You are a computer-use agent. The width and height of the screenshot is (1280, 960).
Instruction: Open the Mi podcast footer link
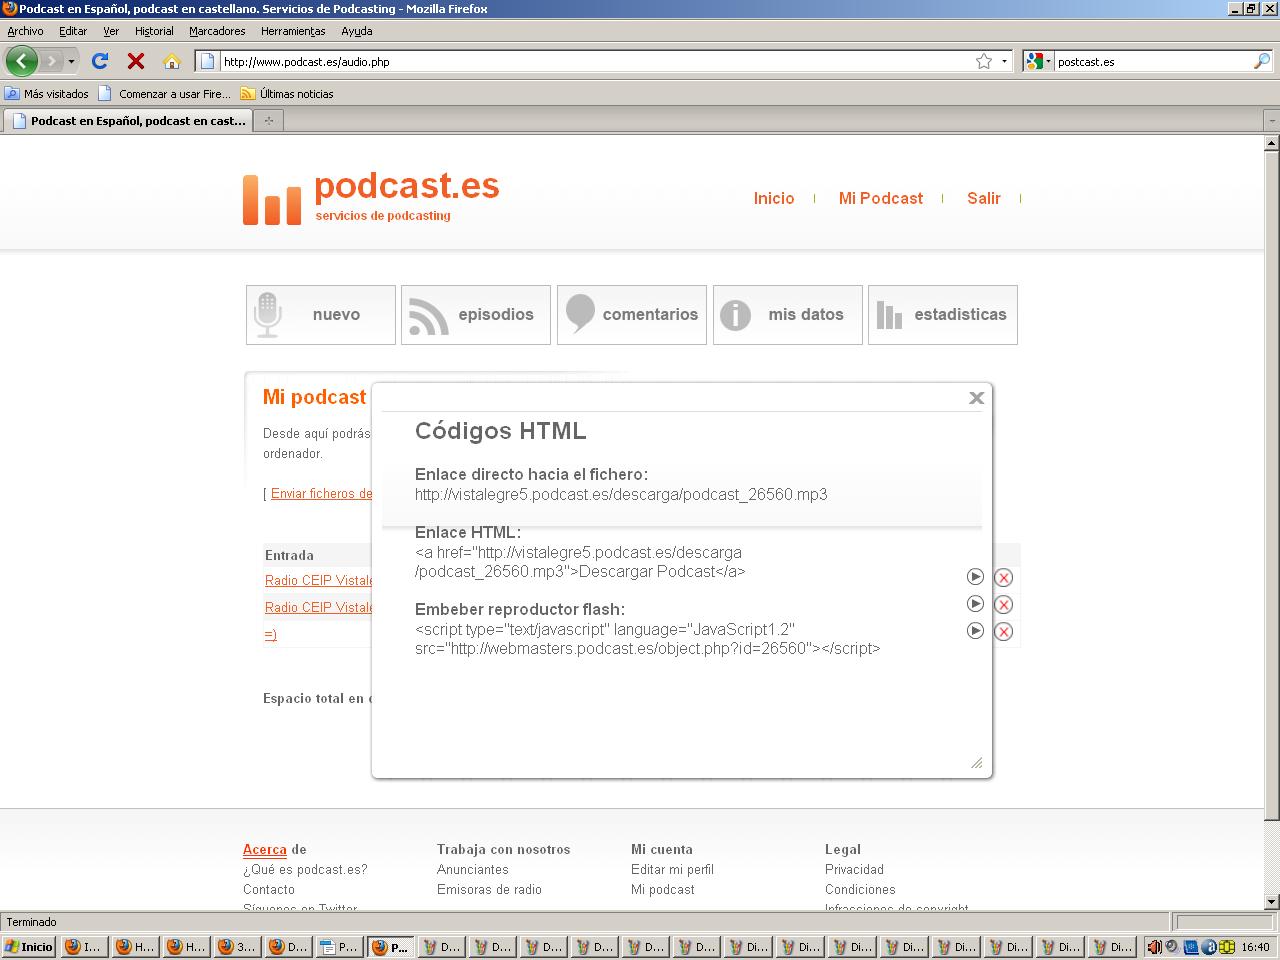(663, 890)
